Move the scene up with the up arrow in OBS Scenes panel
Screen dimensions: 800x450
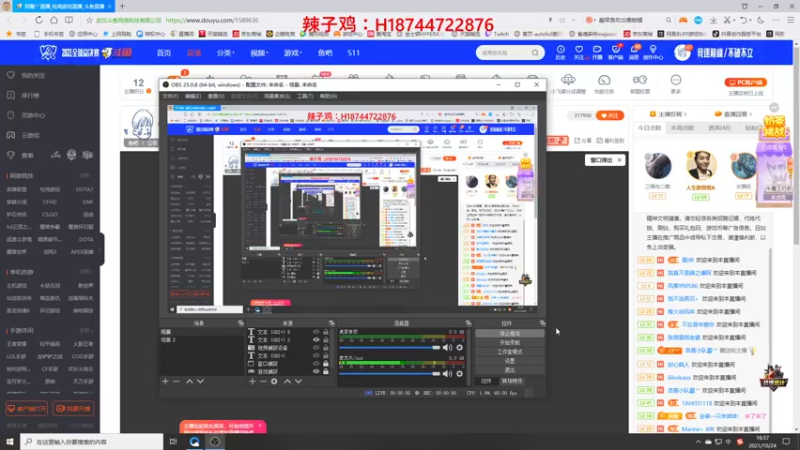pos(189,381)
